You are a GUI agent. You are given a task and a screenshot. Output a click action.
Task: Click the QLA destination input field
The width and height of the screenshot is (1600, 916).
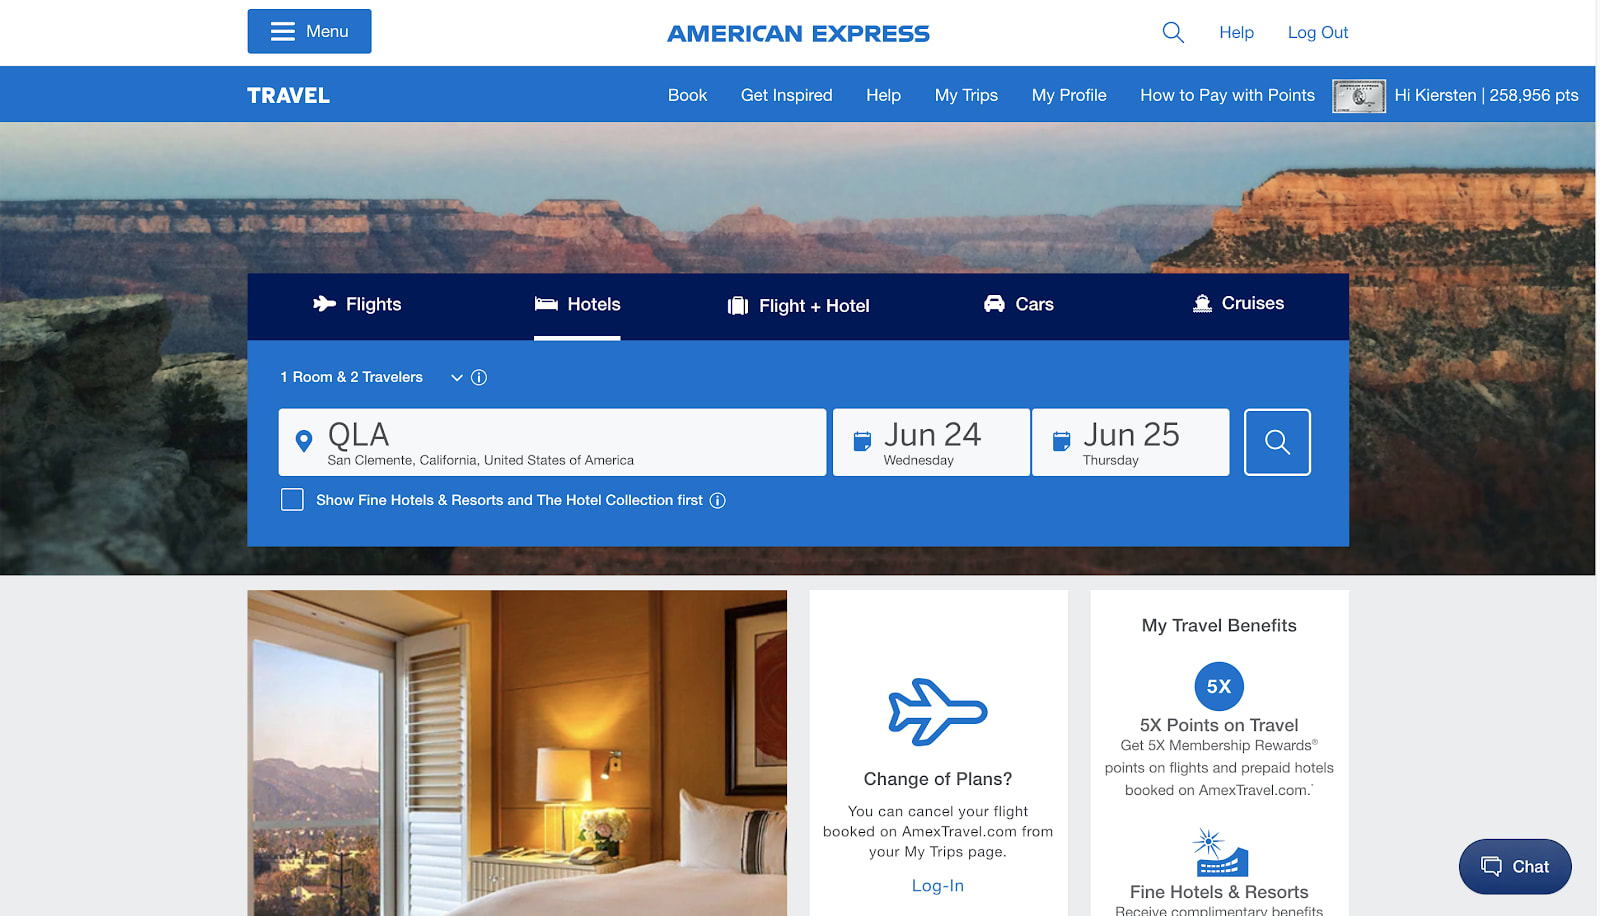pos(552,442)
